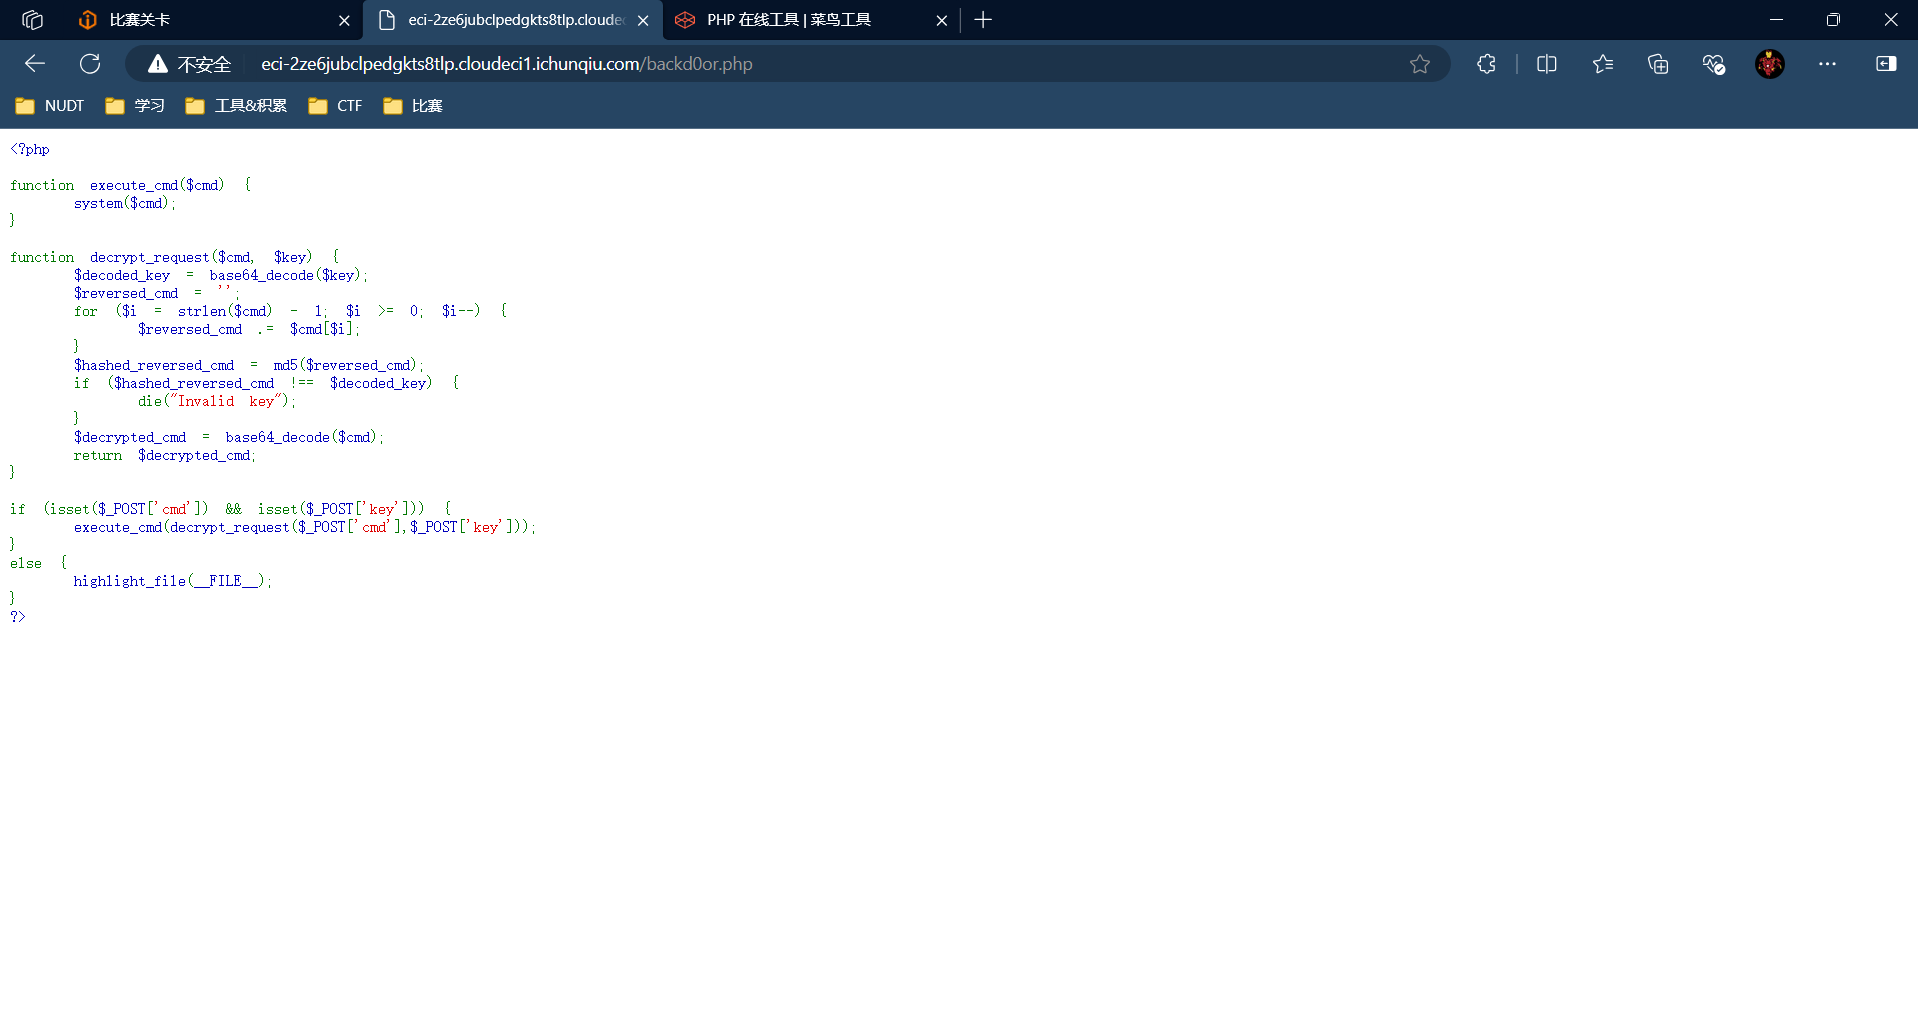Open the CTF bookmarks folder
The width and height of the screenshot is (1918, 1011).
click(336, 106)
